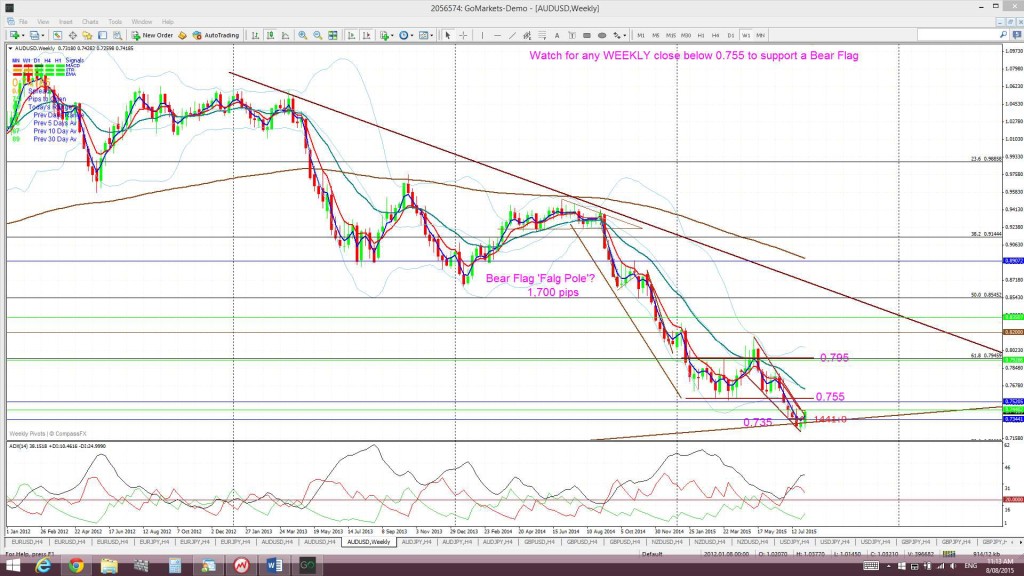This screenshot has width=1024, height=576.
Task: Open Microsoft Word from the taskbar
Action: click(274, 566)
